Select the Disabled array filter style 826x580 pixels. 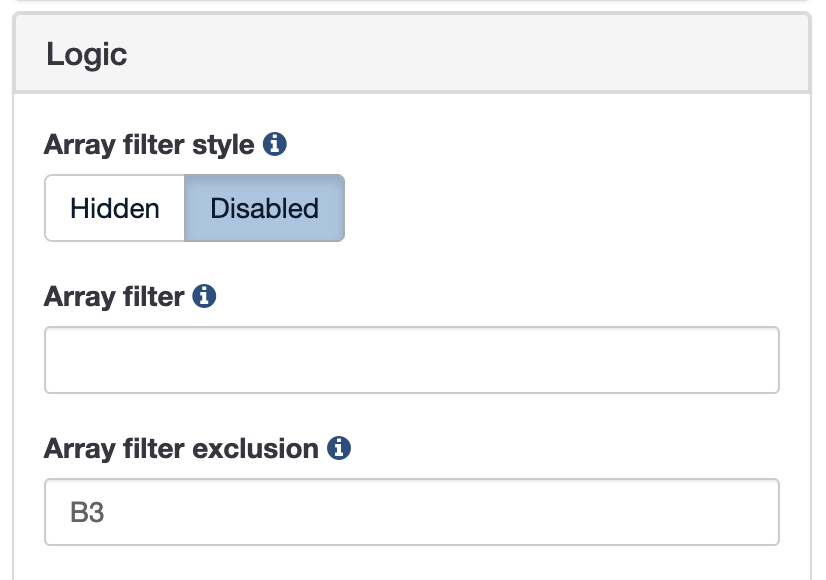coord(264,209)
